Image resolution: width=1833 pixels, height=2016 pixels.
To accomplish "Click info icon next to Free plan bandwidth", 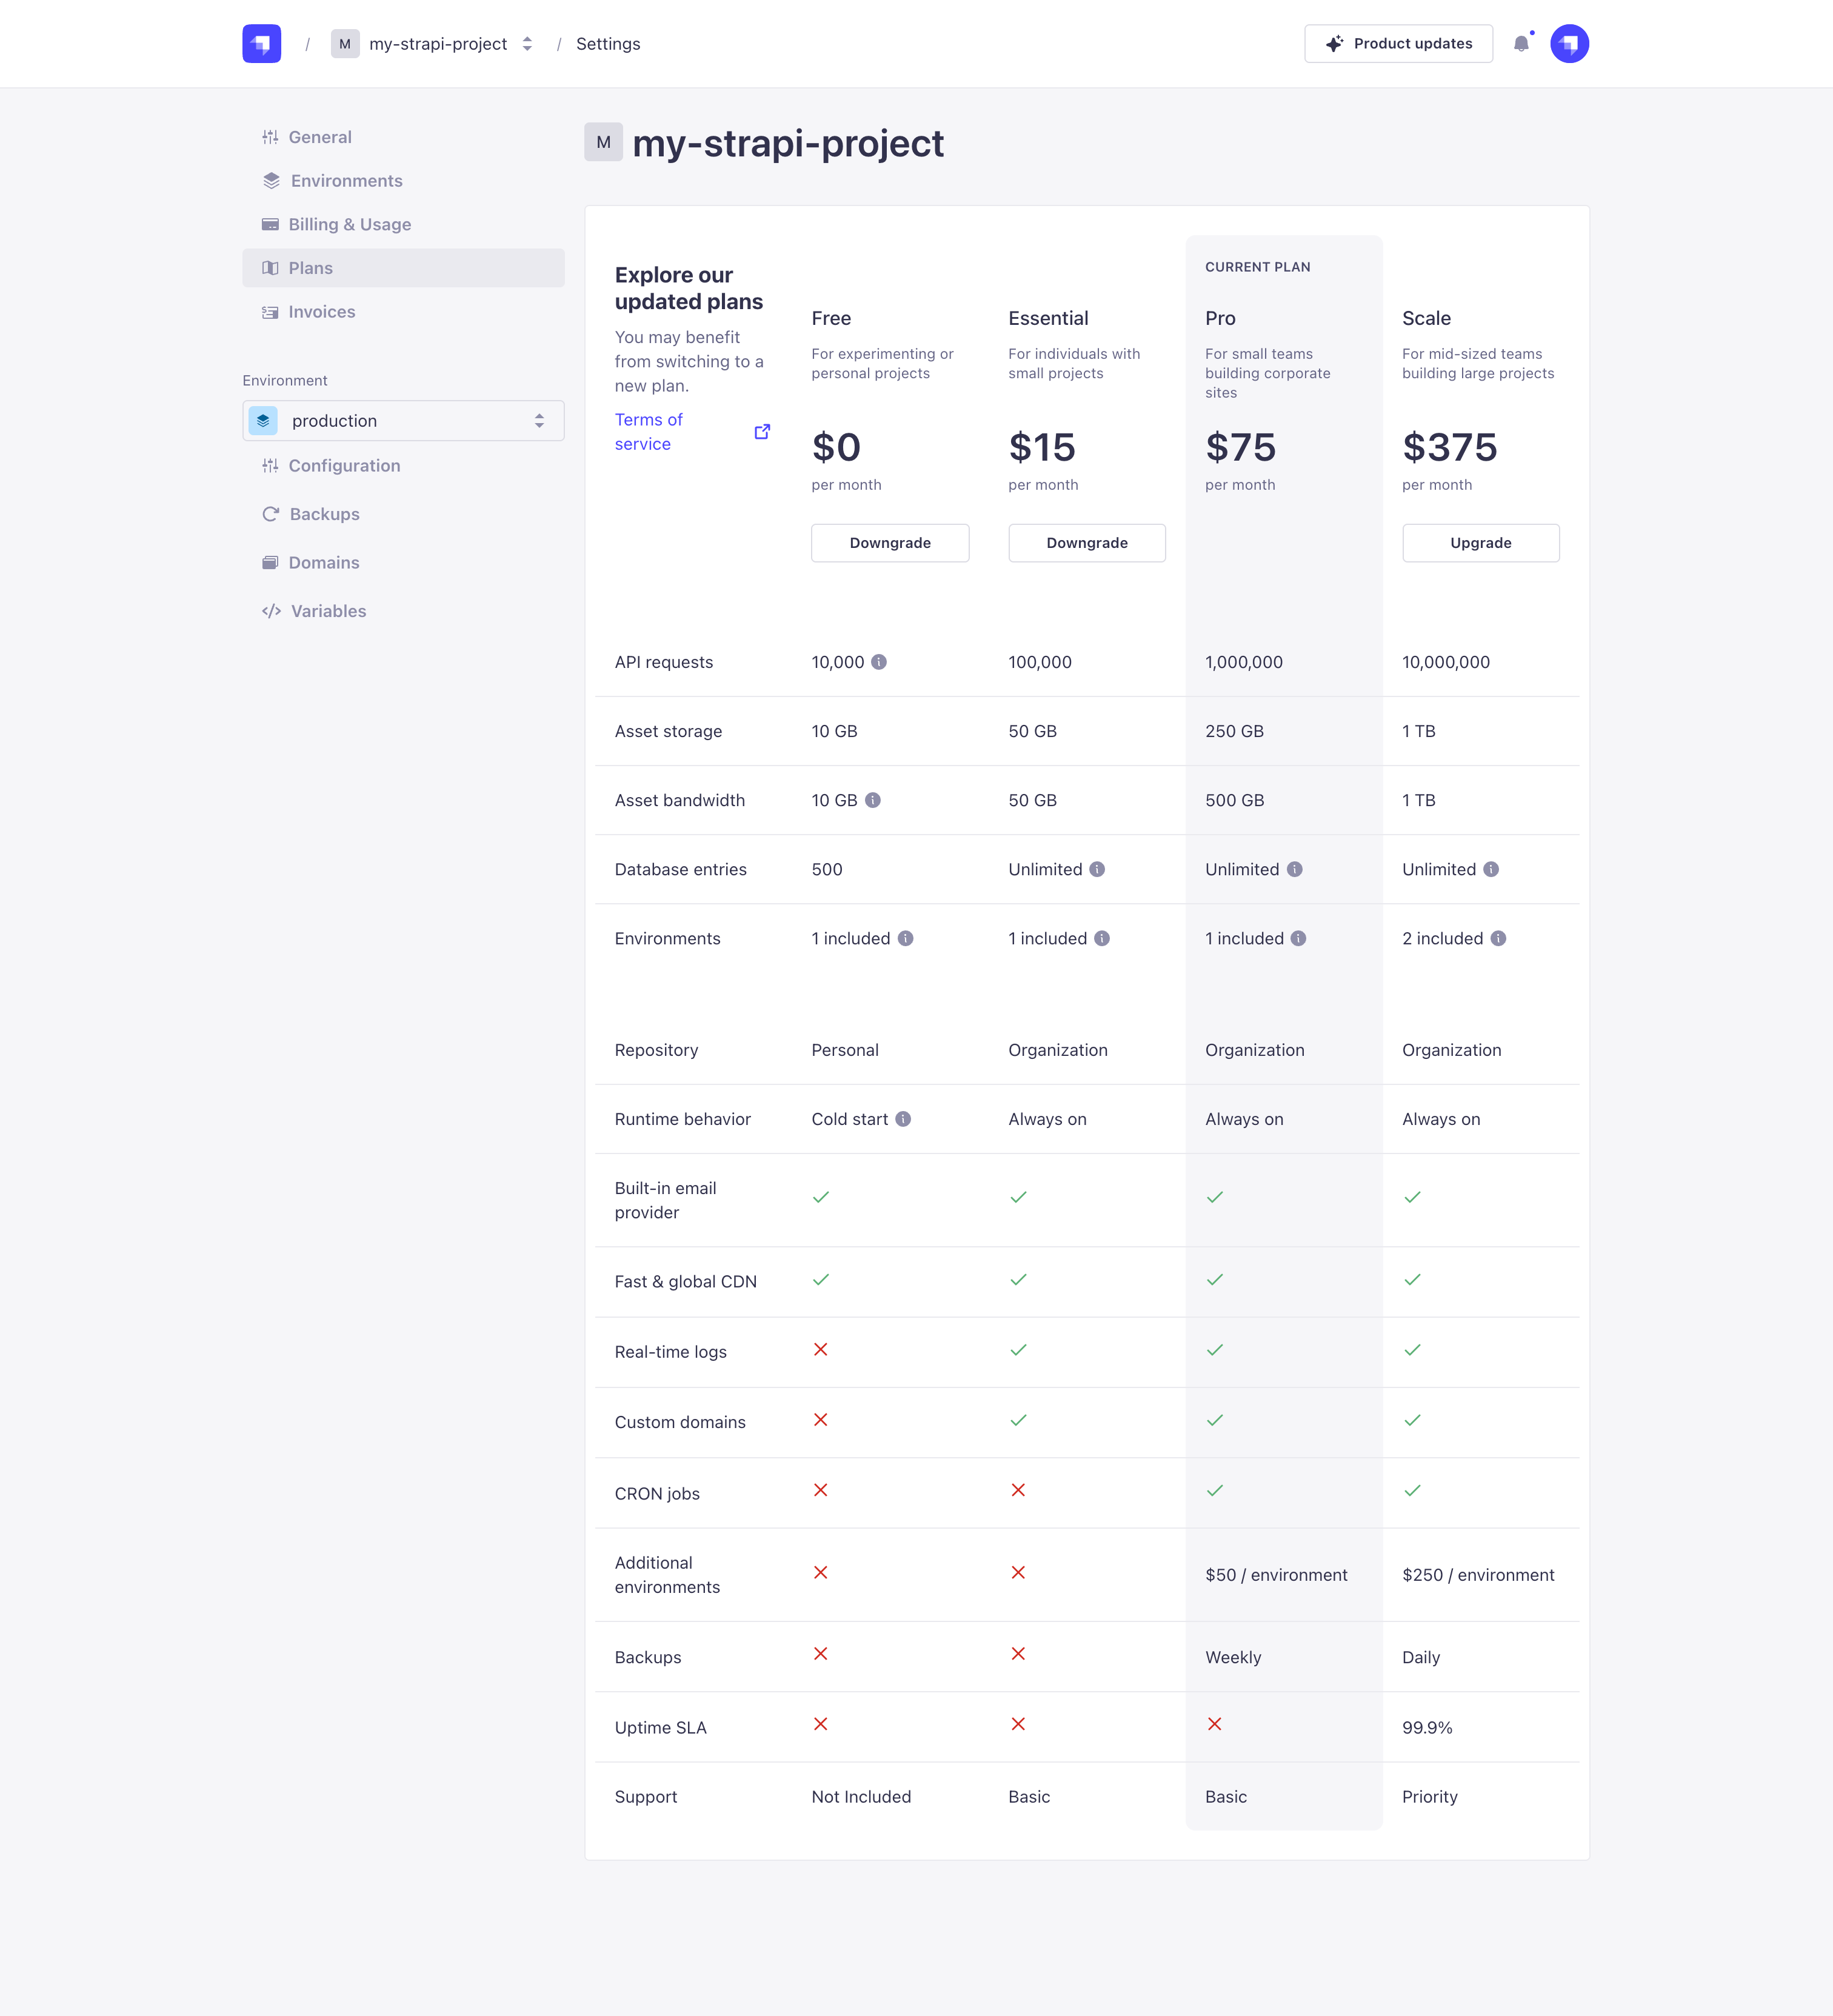I will pos(873,800).
